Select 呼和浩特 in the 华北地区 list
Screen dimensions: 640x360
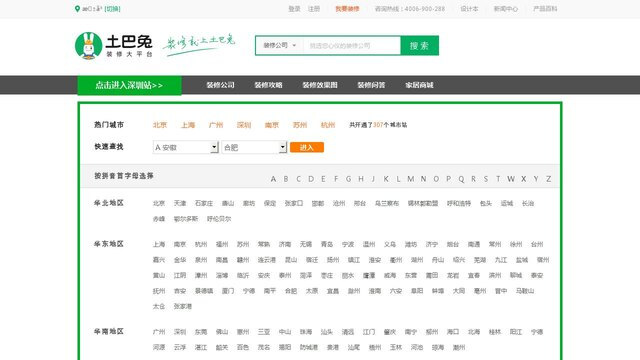point(459,203)
